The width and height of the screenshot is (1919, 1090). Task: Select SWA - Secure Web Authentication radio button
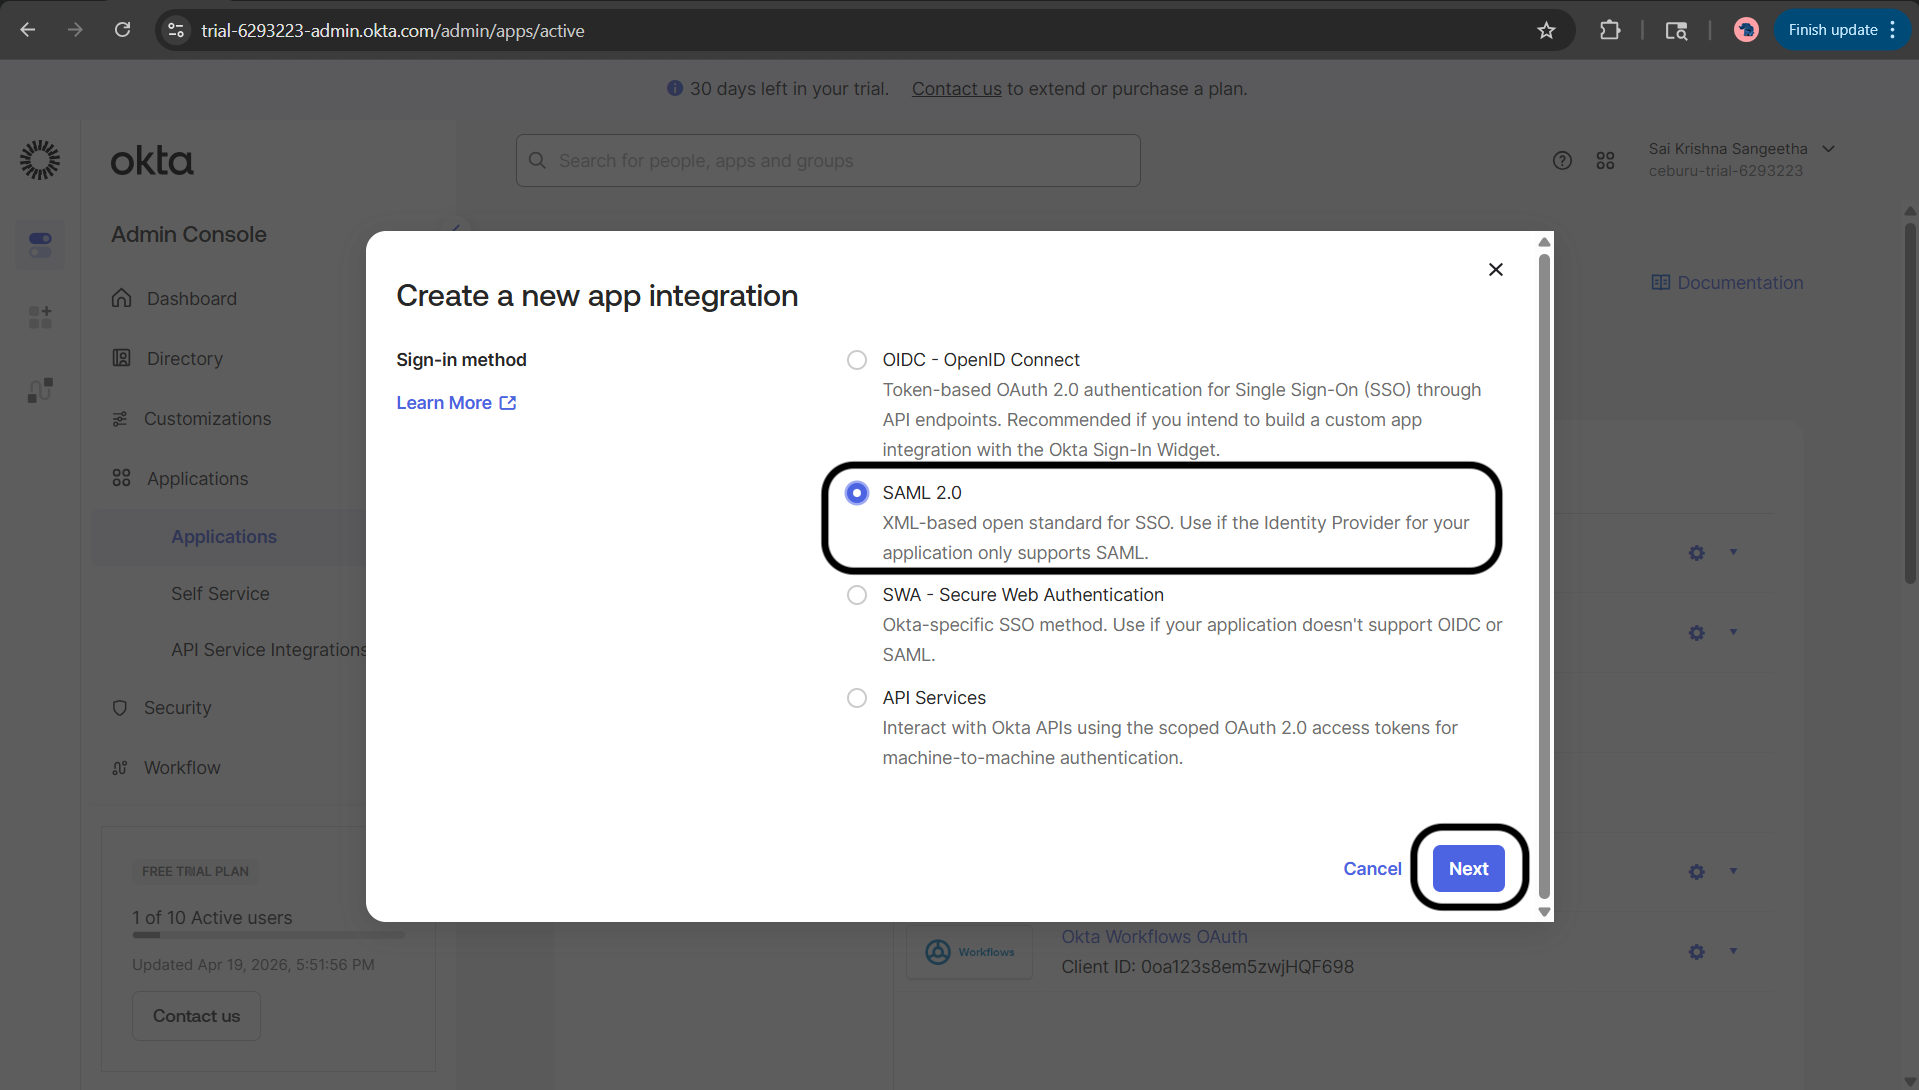click(x=857, y=595)
